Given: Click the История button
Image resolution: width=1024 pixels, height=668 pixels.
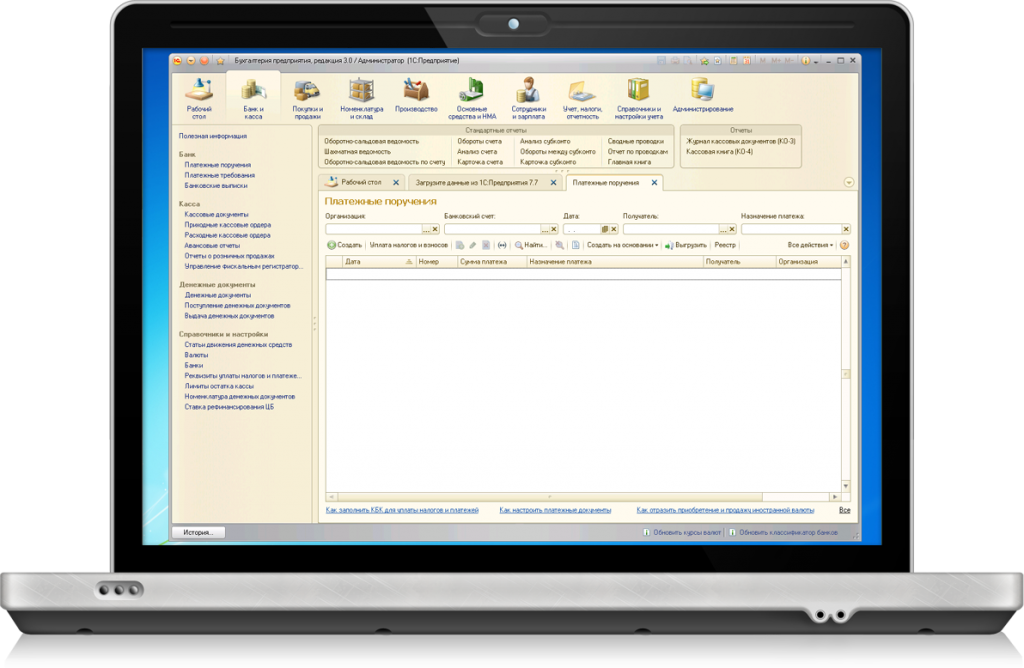Looking at the screenshot, I should (x=199, y=532).
